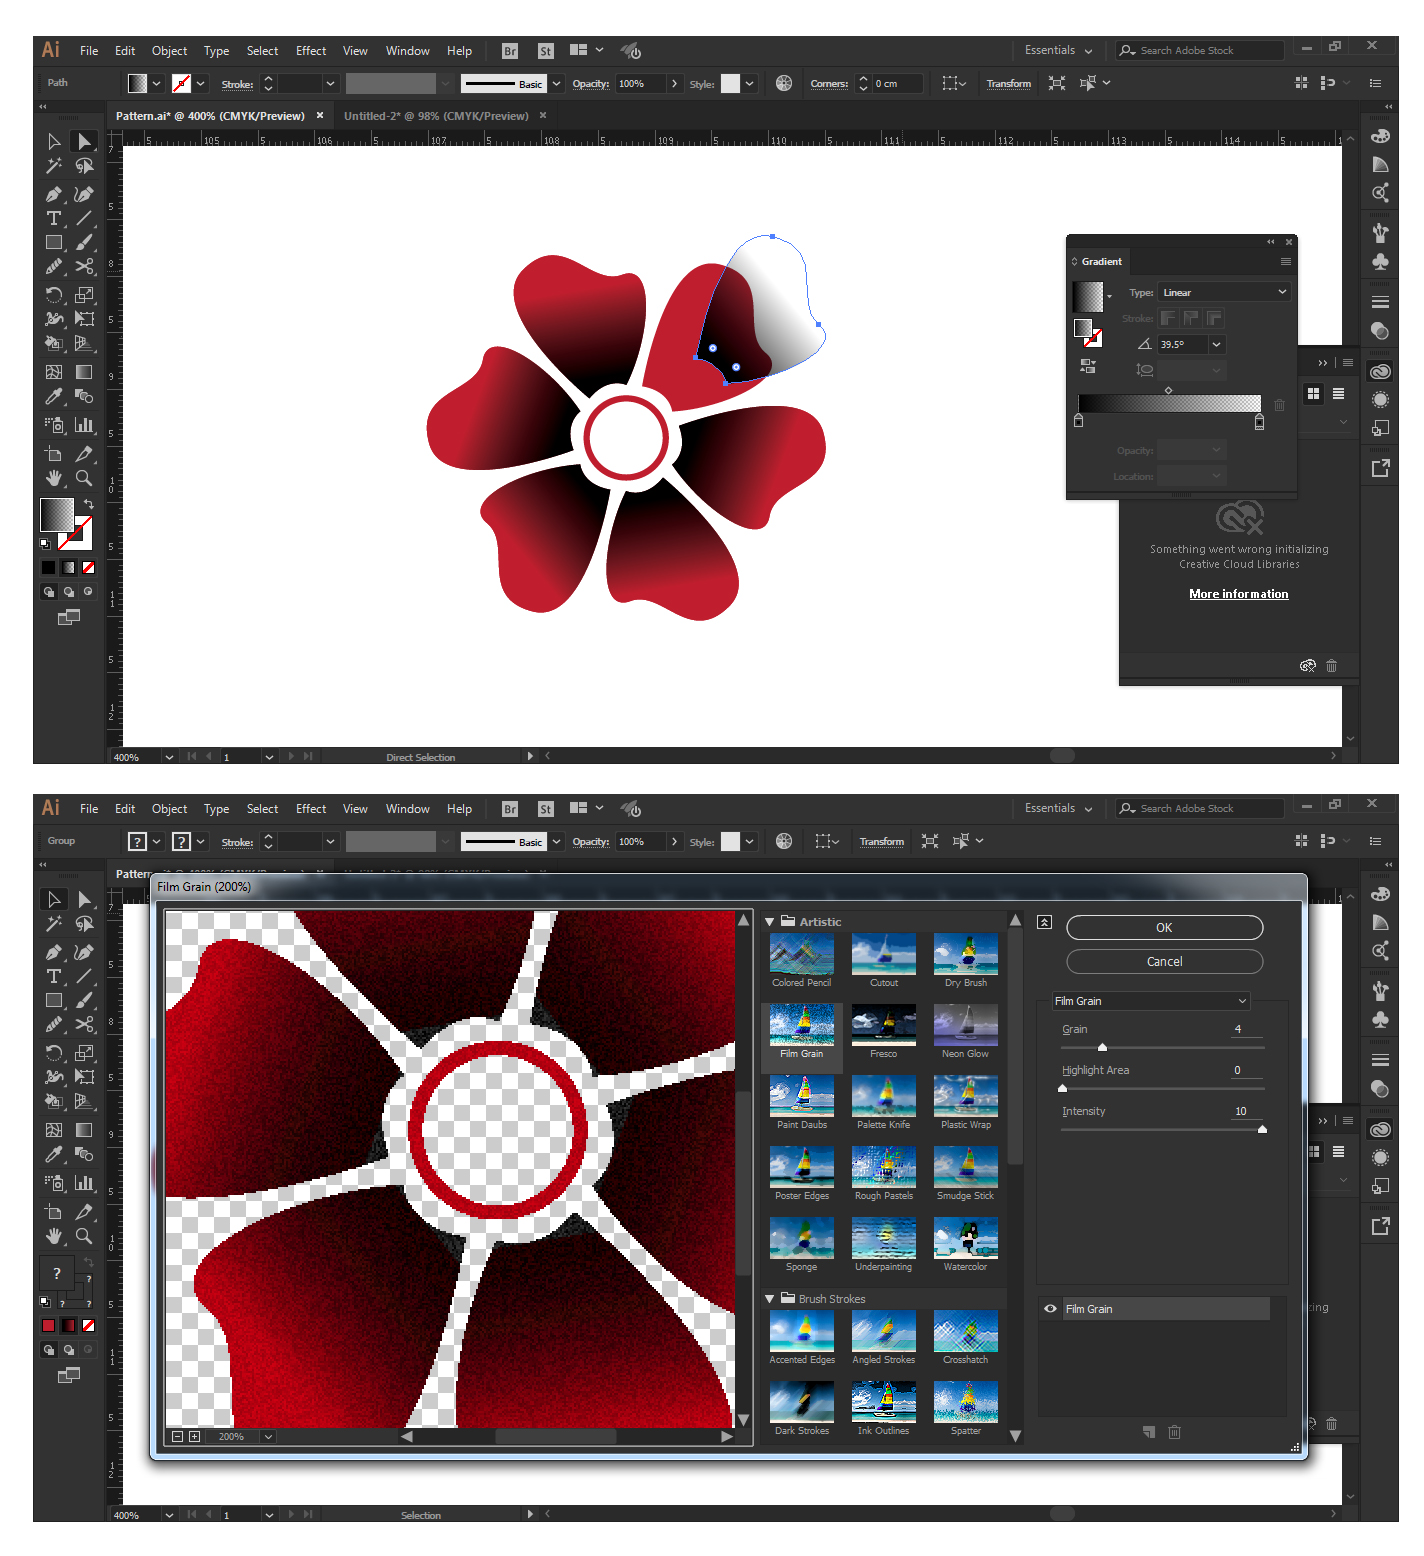Open the Effect menu in the upper window

[311, 51]
